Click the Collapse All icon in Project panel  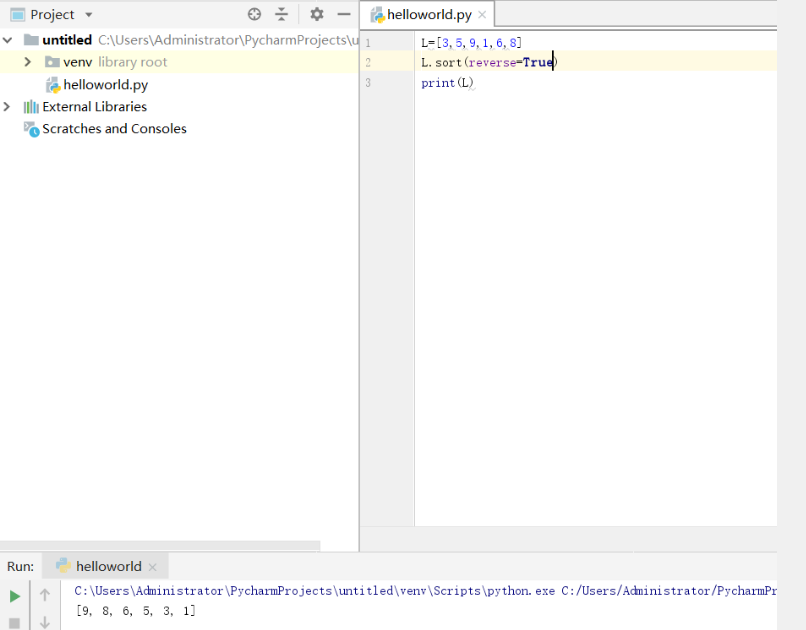281,14
